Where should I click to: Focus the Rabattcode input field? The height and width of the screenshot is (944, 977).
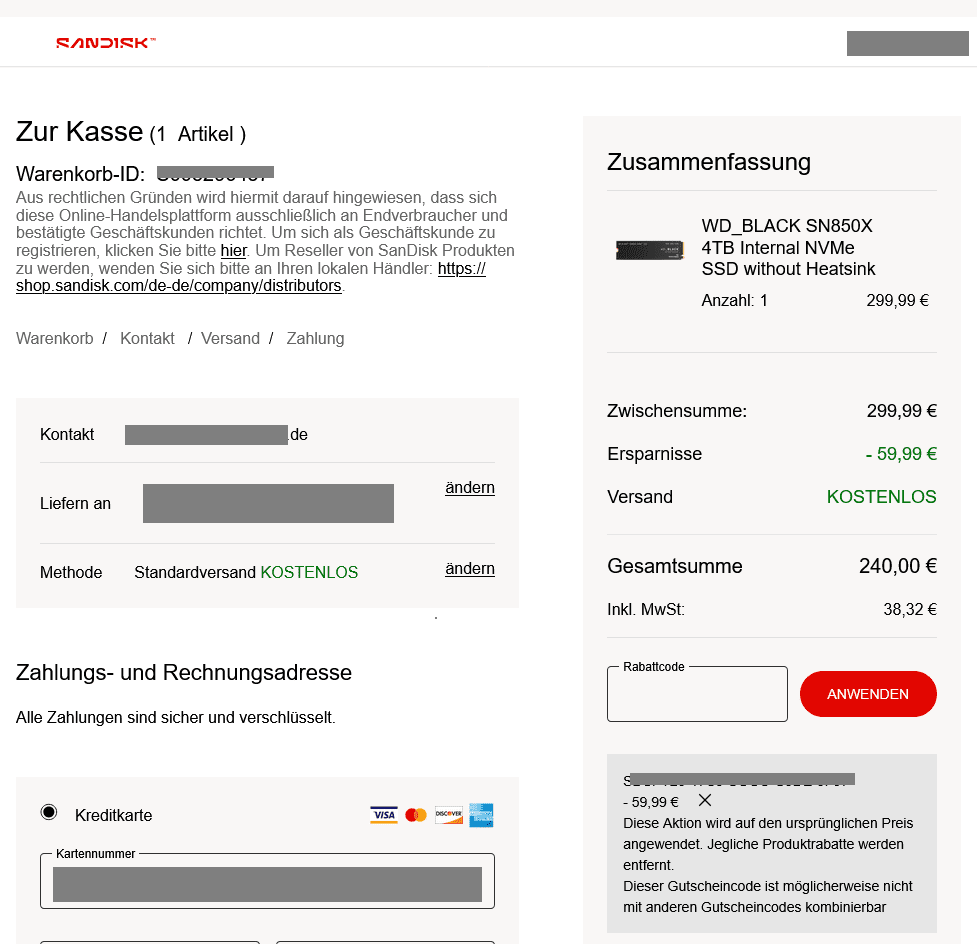point(697,694)
